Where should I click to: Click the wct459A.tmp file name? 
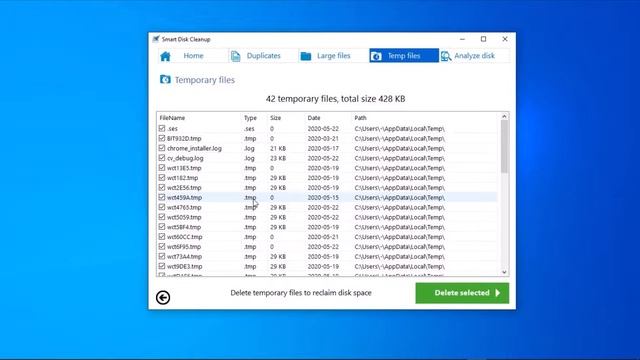click(x=184, y=198)
